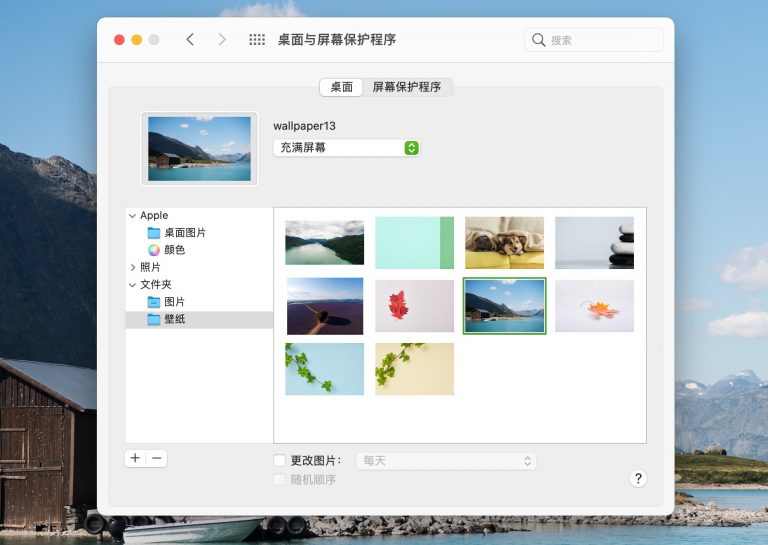Choose the mint green wallpaper thumbnail

pyautogui.click(x=414, y=243)
